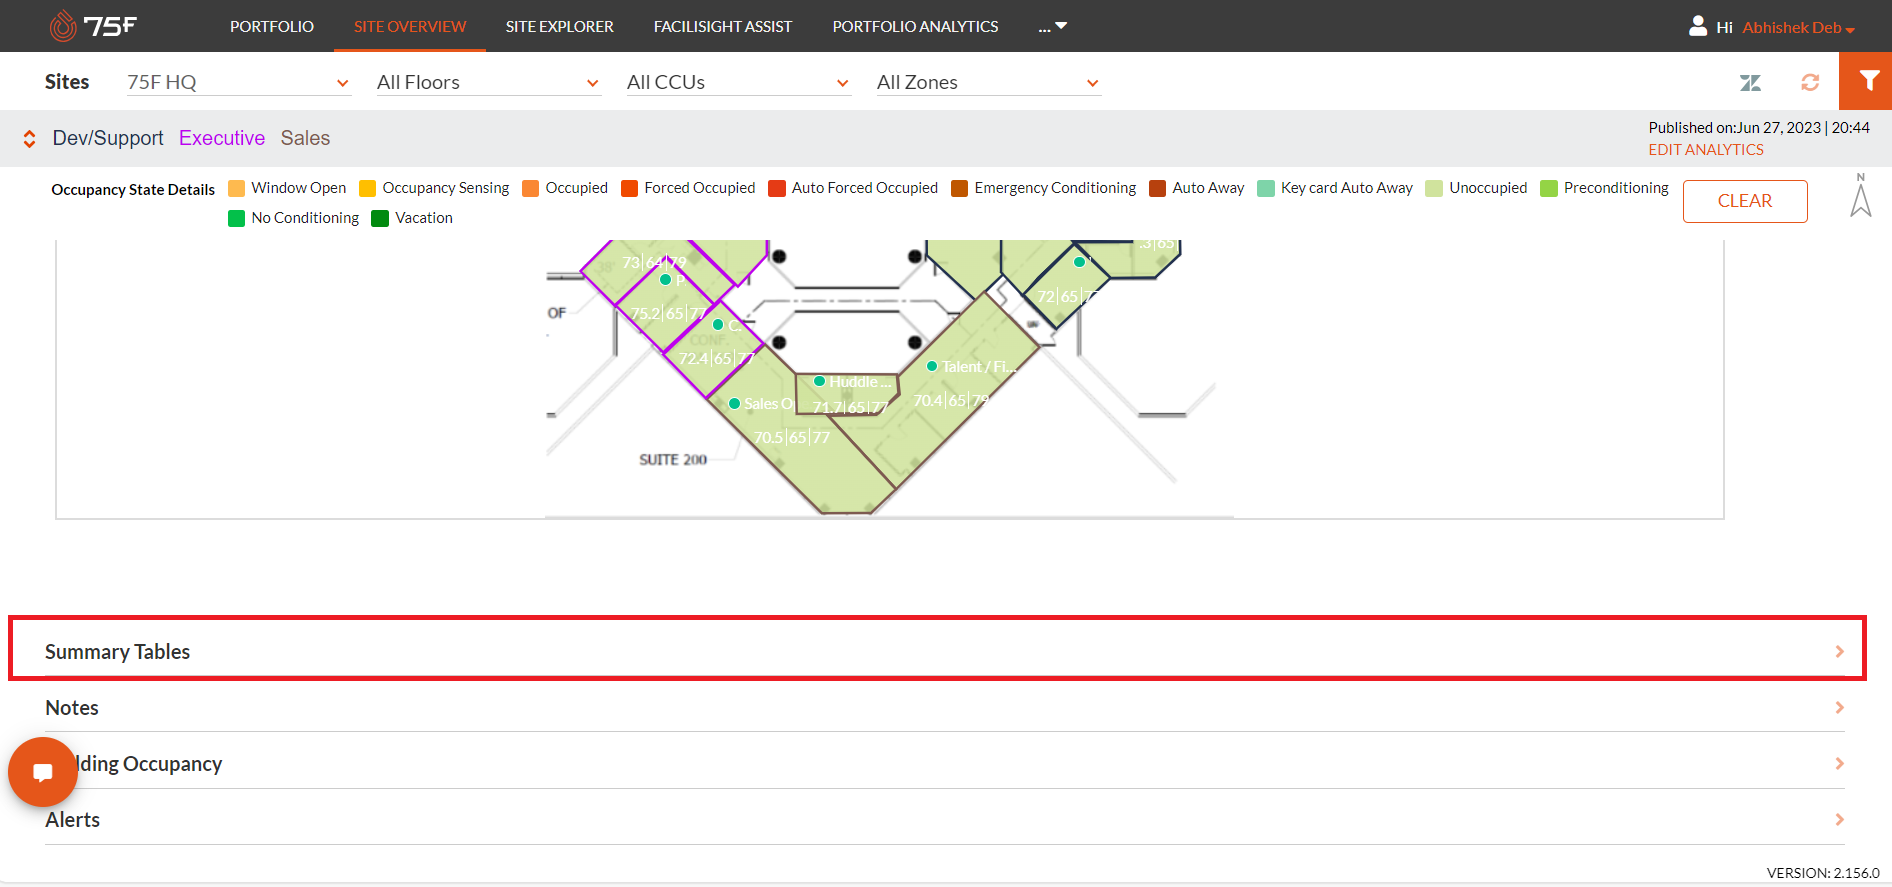Click the EDIT ANALYTICS link
Screen dimensions: 1892x887
coord(1706,150)
